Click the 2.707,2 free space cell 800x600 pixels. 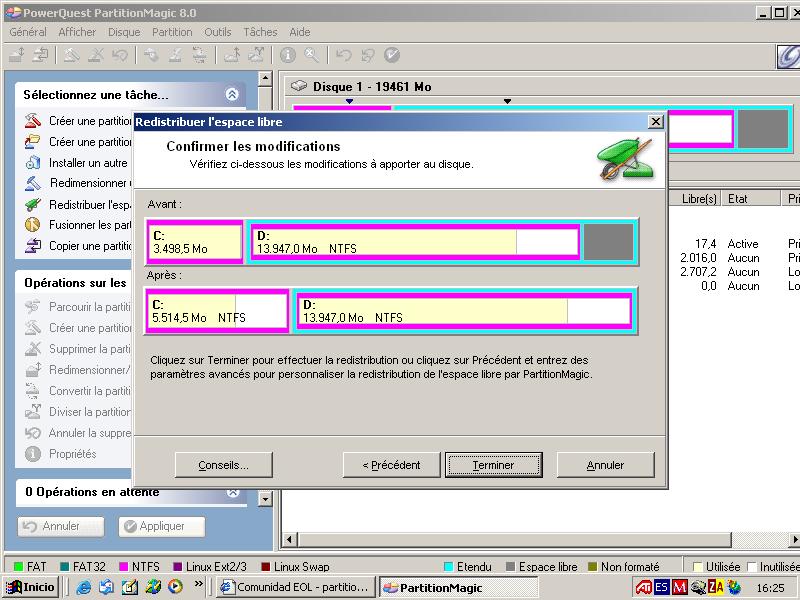coord(698,272)
